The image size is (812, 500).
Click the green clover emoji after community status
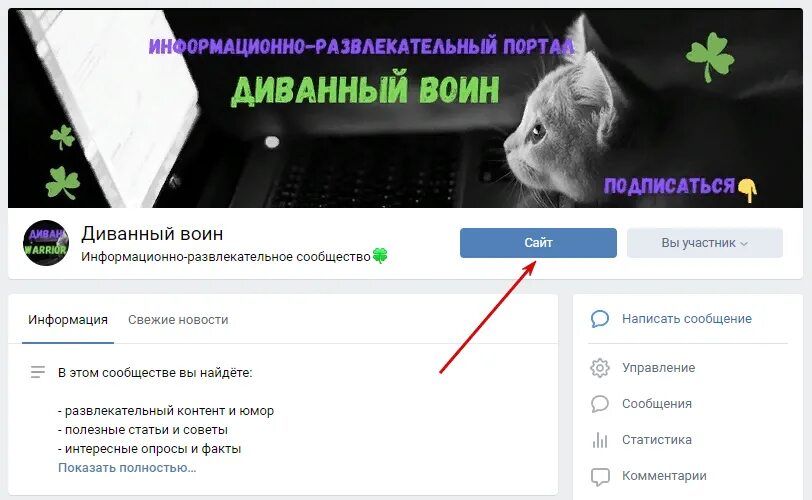[x=380, y=256]
